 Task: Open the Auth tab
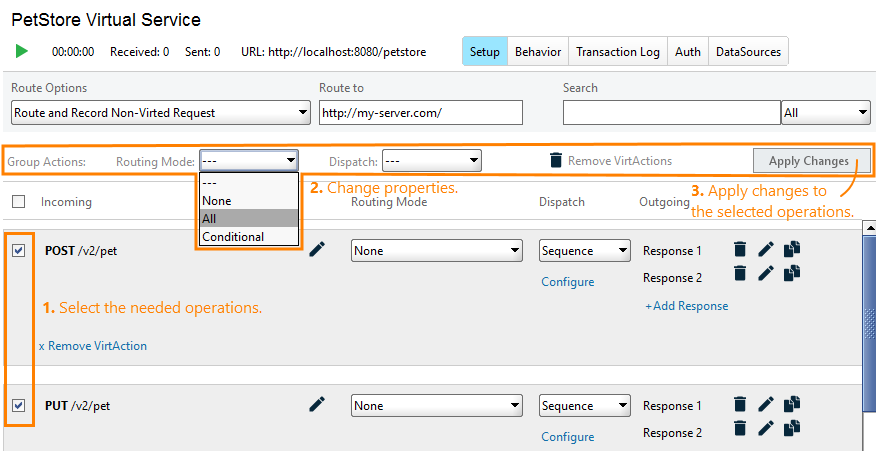[x=688, y=51]
